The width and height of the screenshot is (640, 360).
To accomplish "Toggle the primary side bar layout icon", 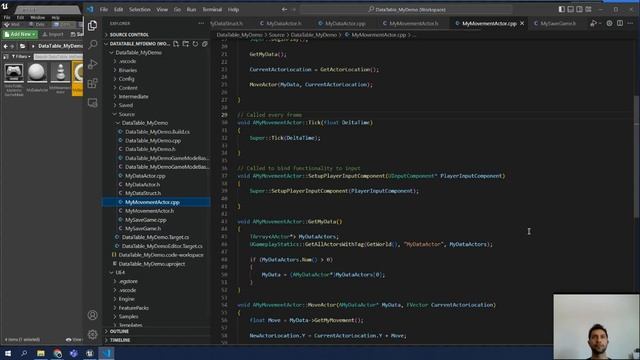I will 562,9.
